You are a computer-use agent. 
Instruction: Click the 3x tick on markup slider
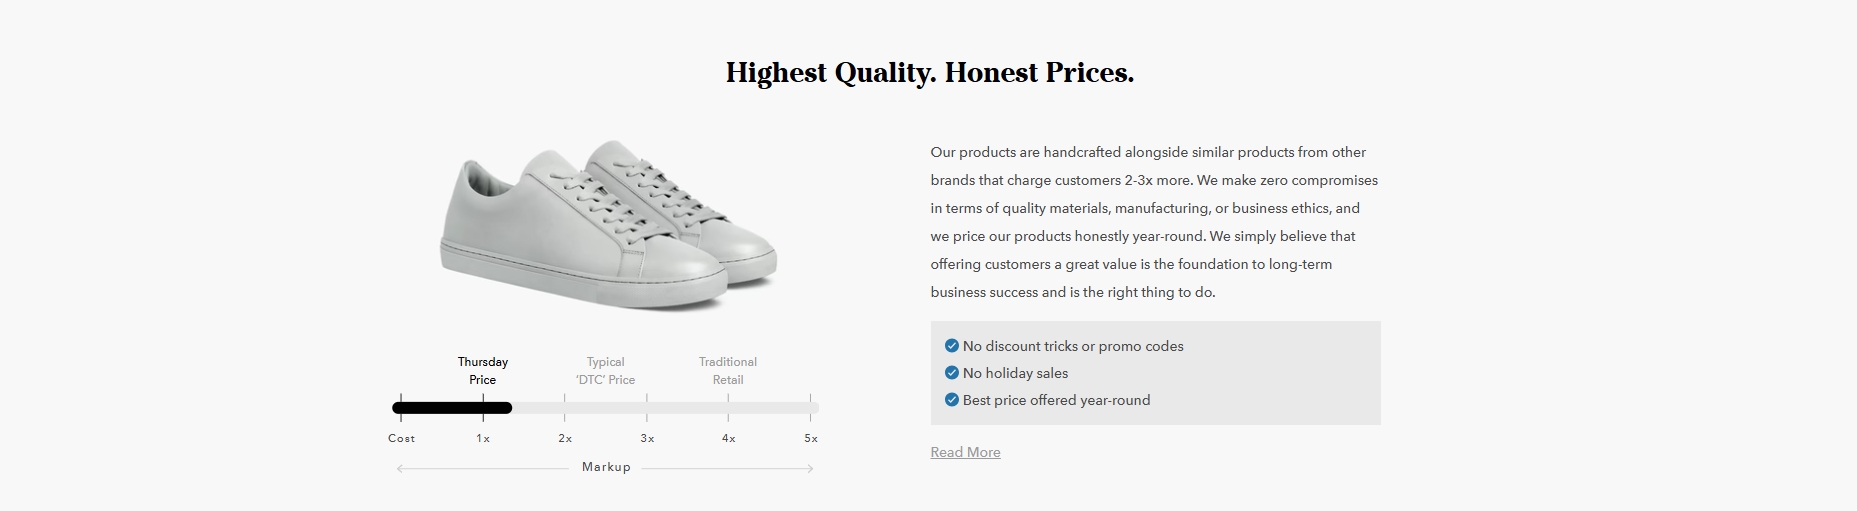(647, 408)
